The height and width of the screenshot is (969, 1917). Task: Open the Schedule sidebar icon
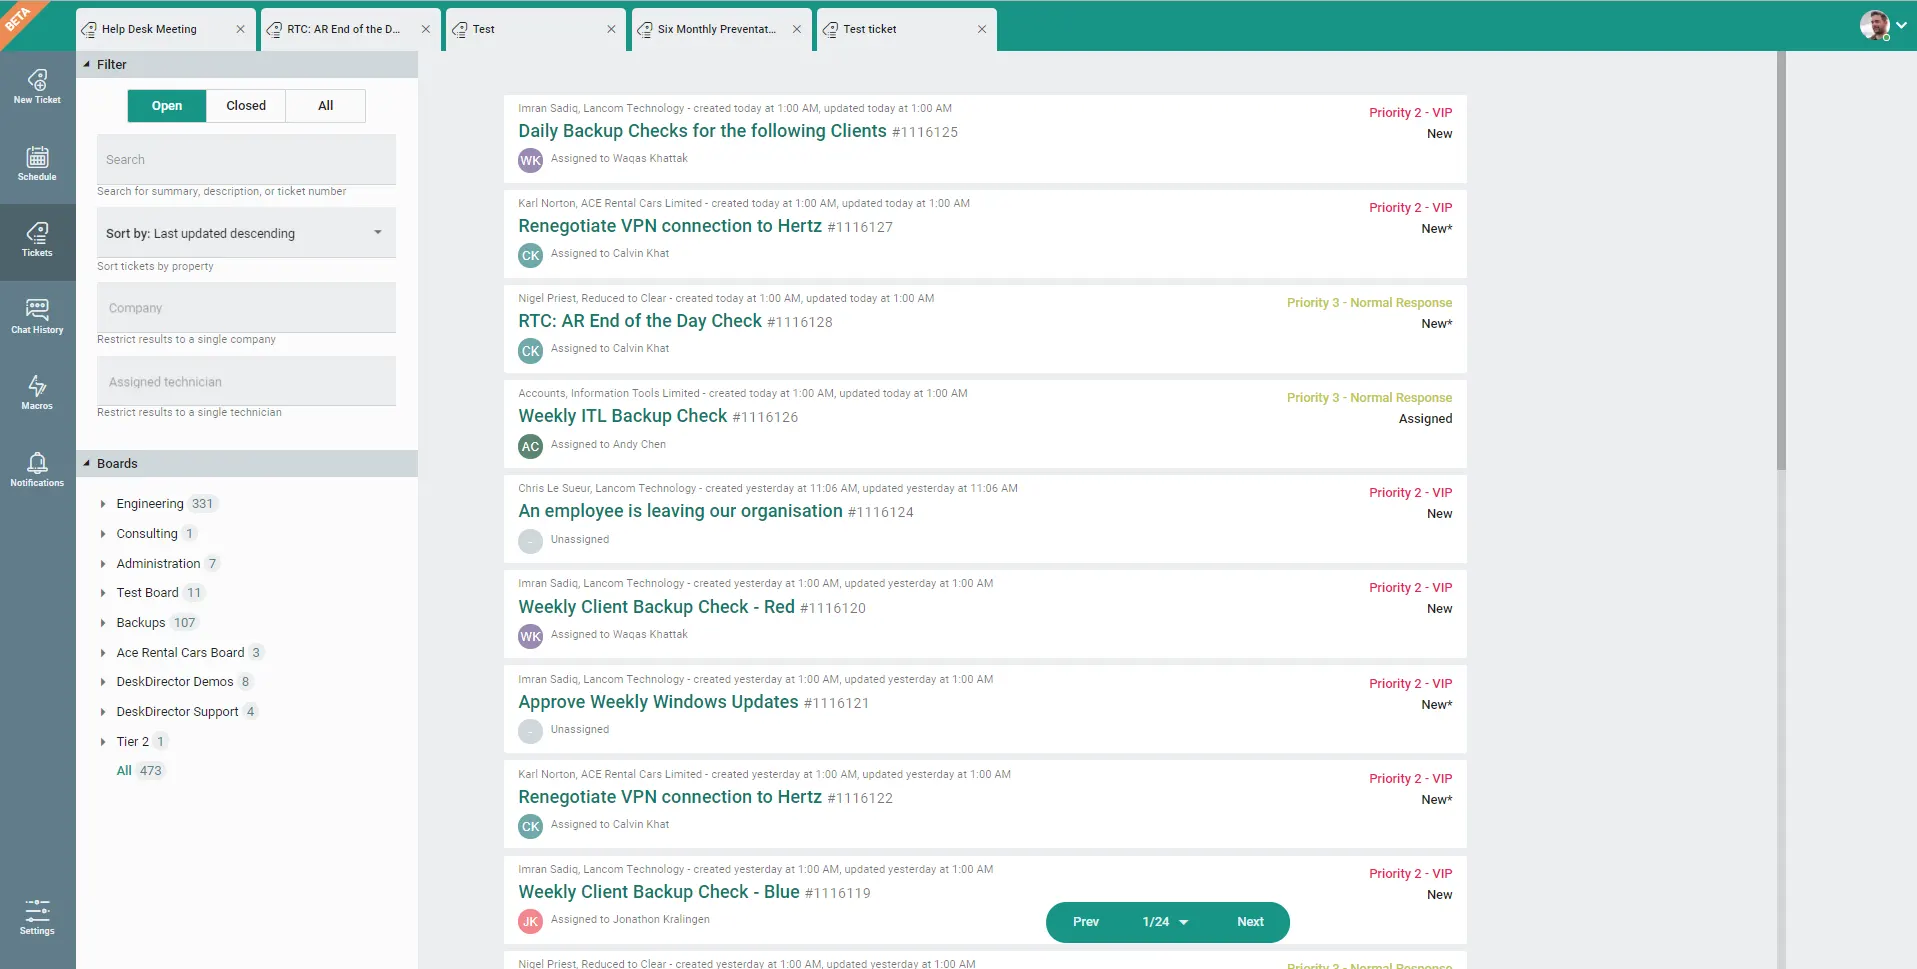point(37,164)
